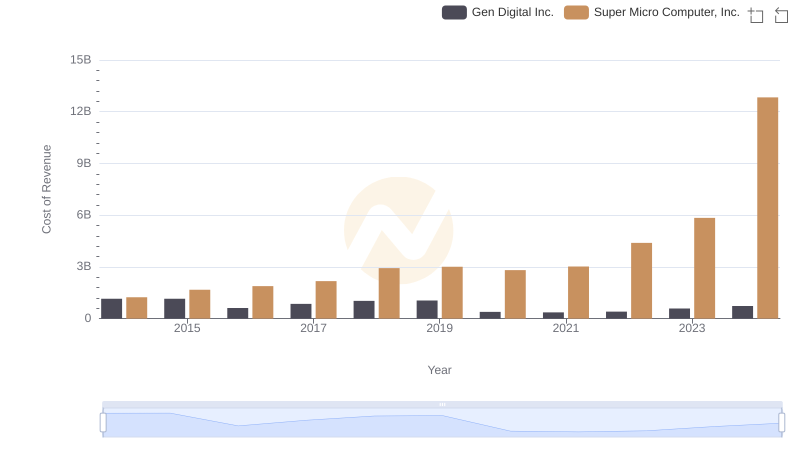Viewport: 800px width, 461px height.
Task: Click the right handle of the range slider
Action: pos(781,423)
